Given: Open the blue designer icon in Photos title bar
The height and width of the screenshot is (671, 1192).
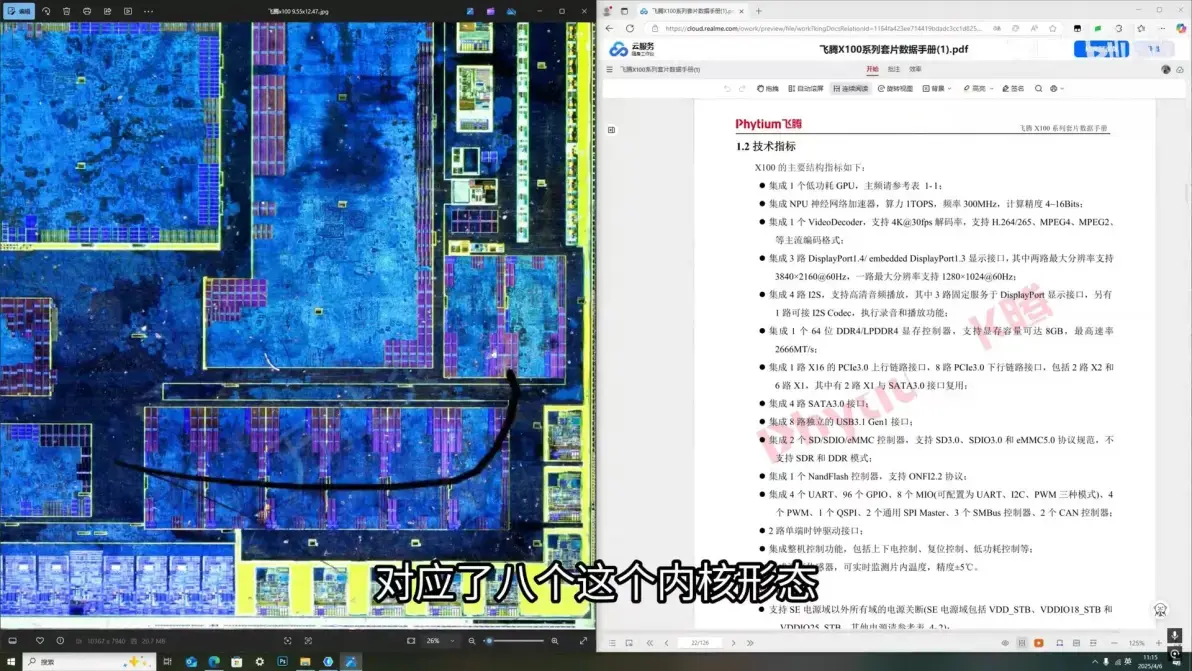Looking at the screenshot, I should tap(471, 11).
